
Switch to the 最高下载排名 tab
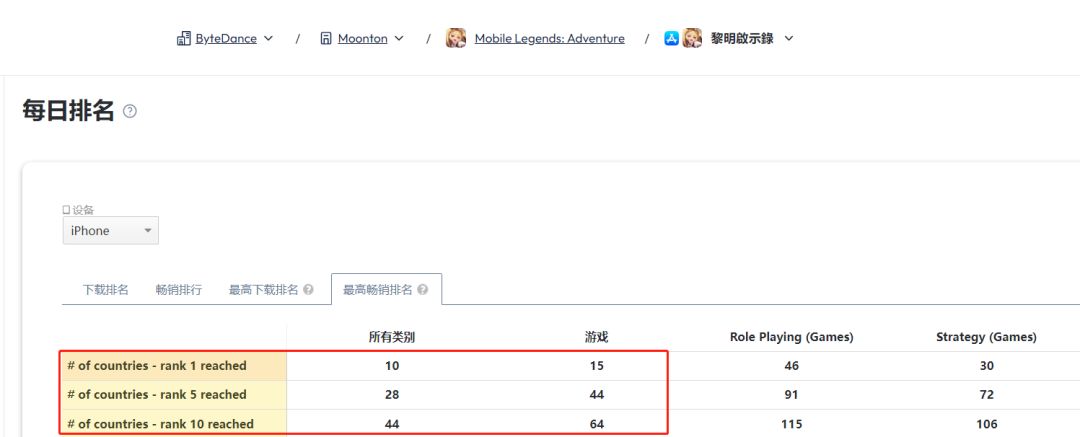point(264,290)
